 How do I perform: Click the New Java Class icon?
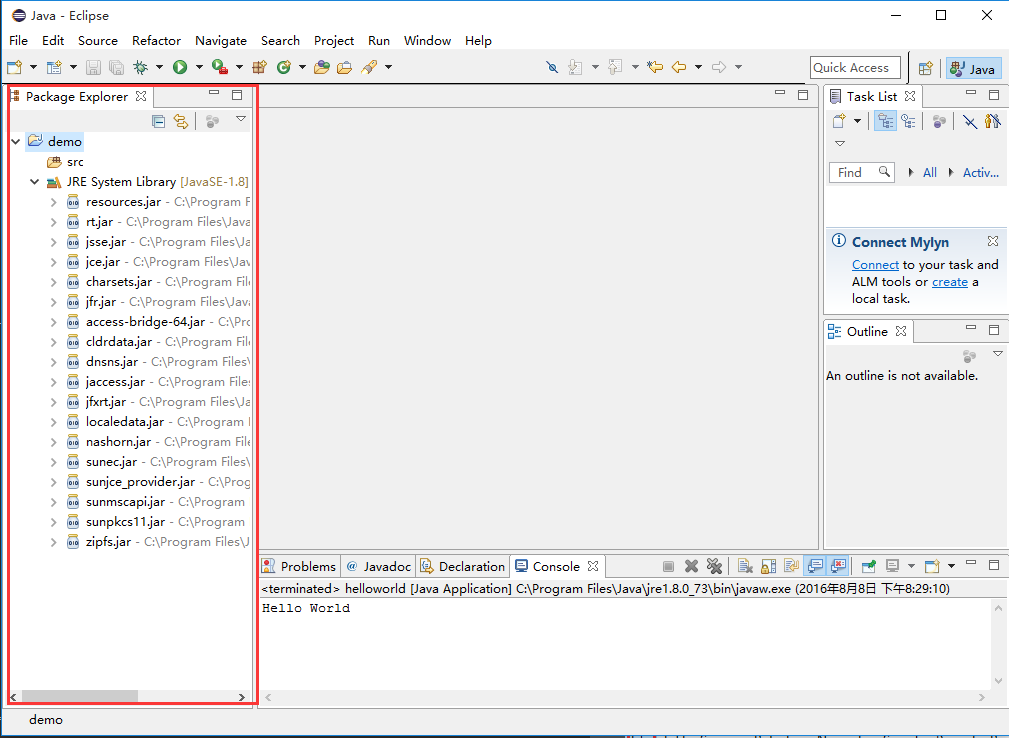[283, 67]
